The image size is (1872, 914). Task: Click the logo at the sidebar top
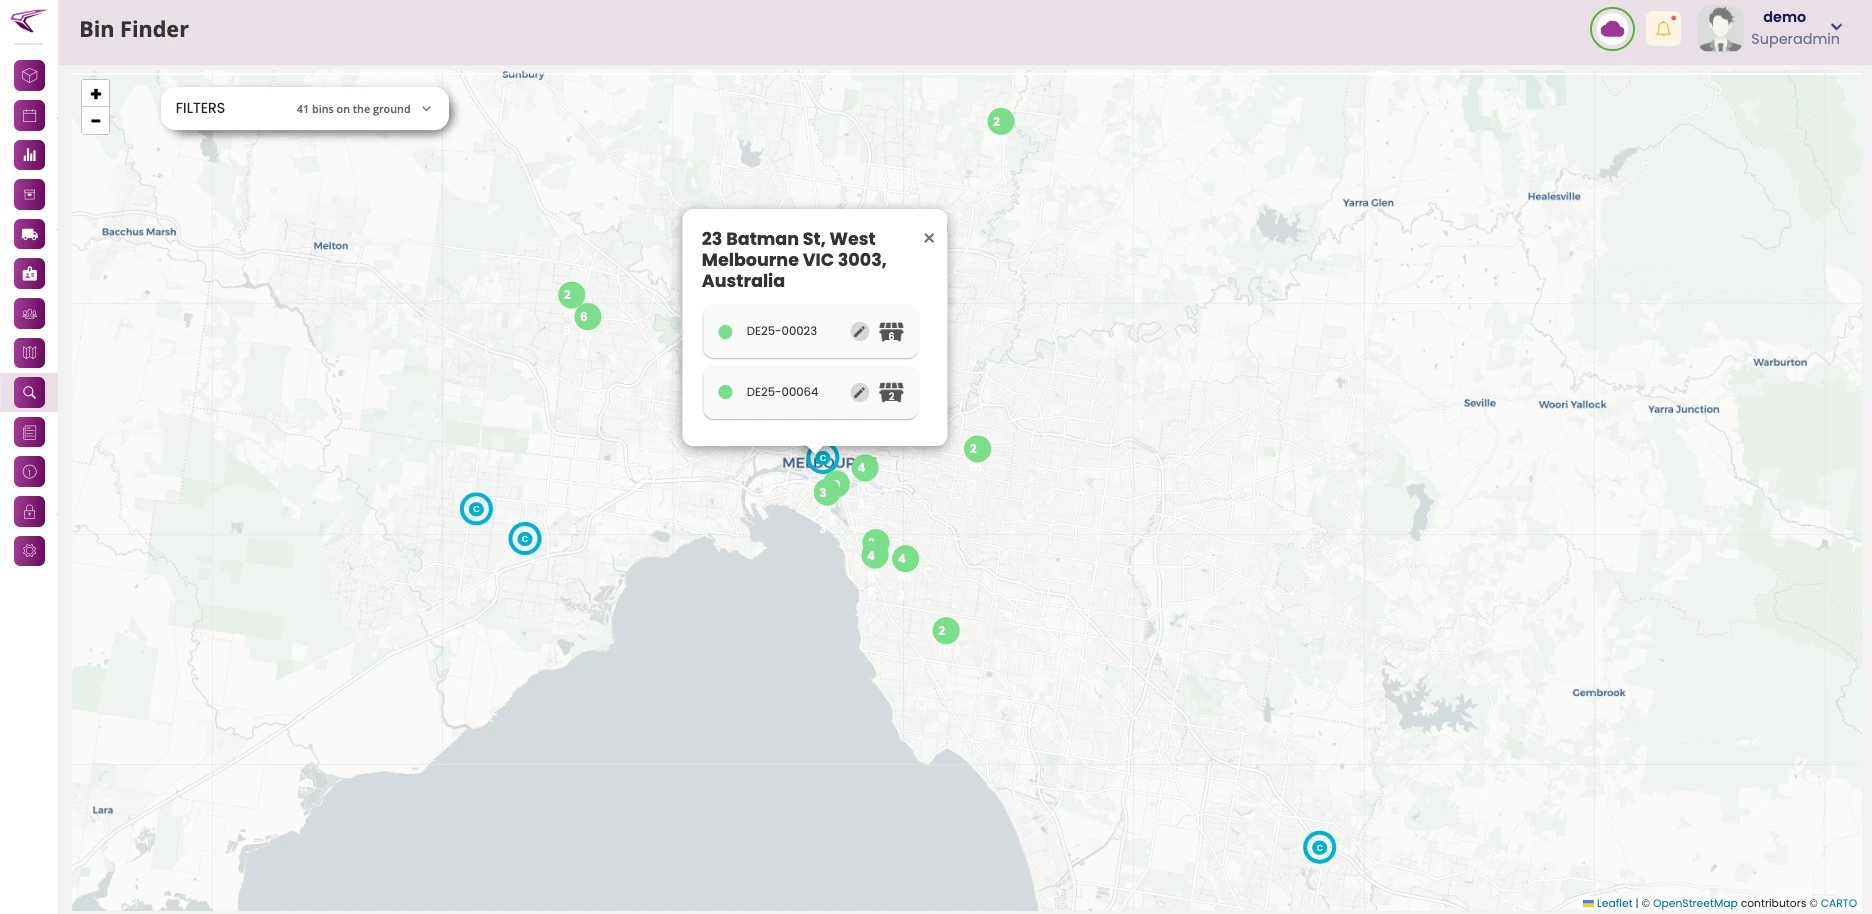point(28,20)
